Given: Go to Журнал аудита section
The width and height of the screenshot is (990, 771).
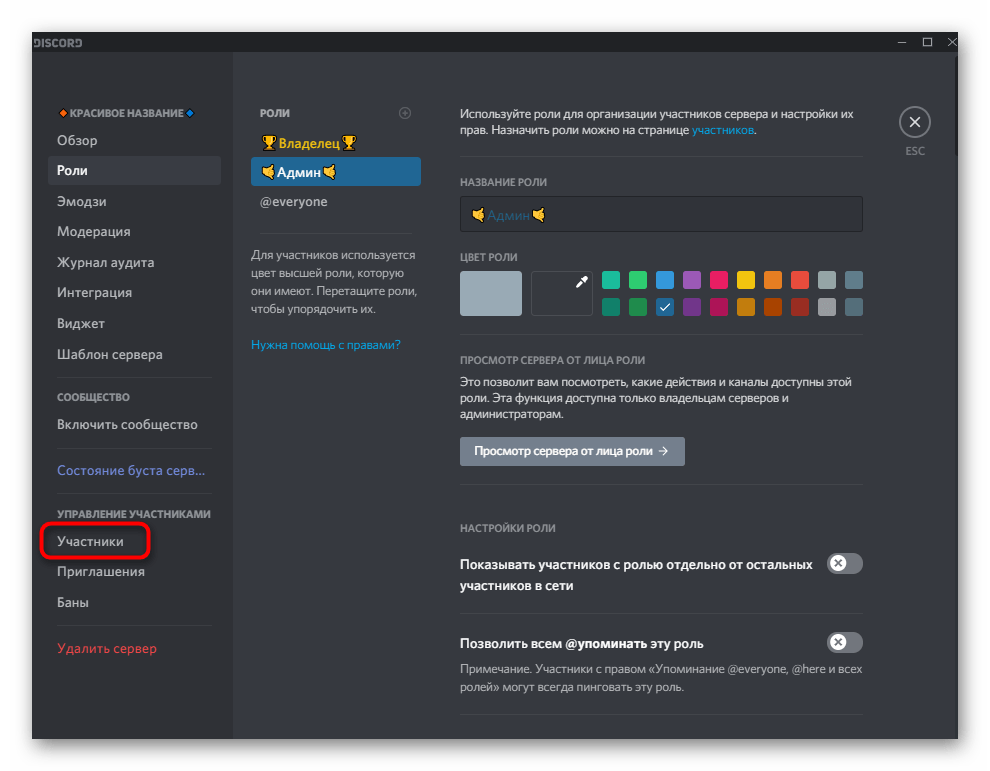Looking at the screenshot, I should pos(106,262).
